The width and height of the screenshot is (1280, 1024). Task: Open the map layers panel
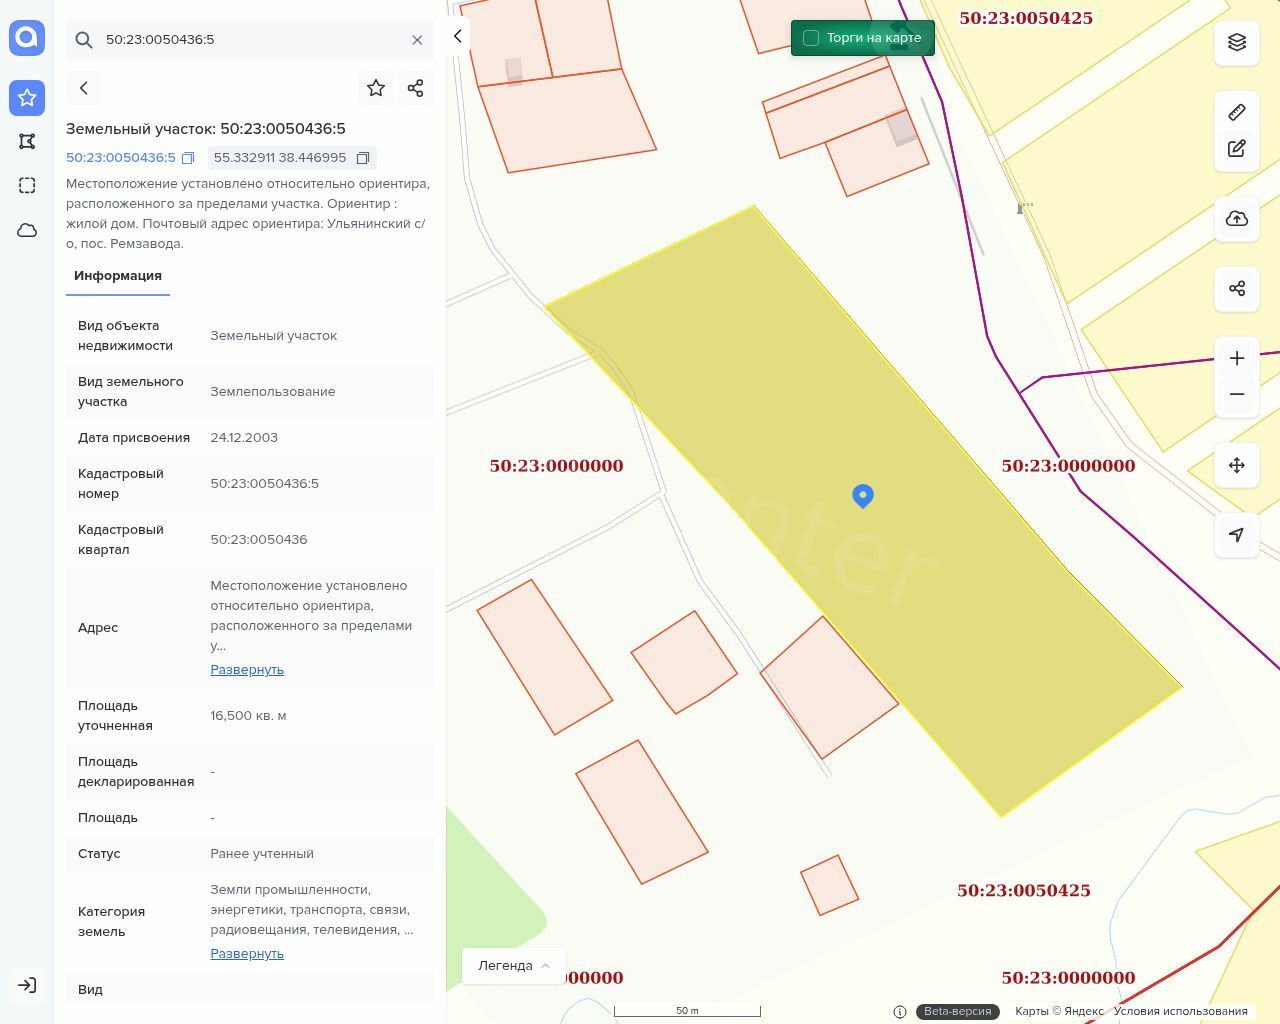tap(1237, 42)
